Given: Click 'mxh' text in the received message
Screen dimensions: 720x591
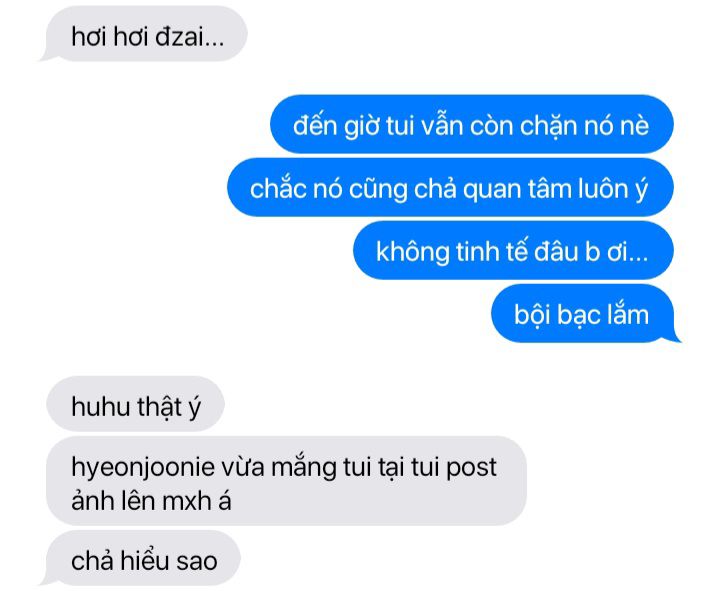Looking at the screenshot, I should 186,501.
